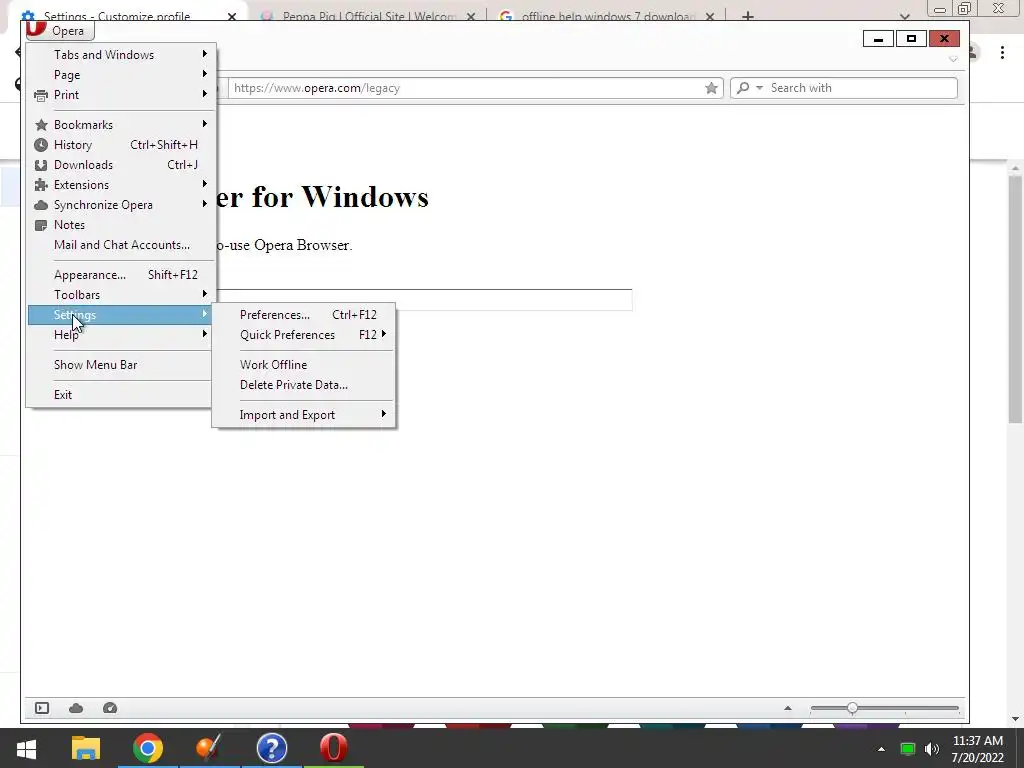
Task: Open Tabs and Windows submenu
Action: coord(121,55)
